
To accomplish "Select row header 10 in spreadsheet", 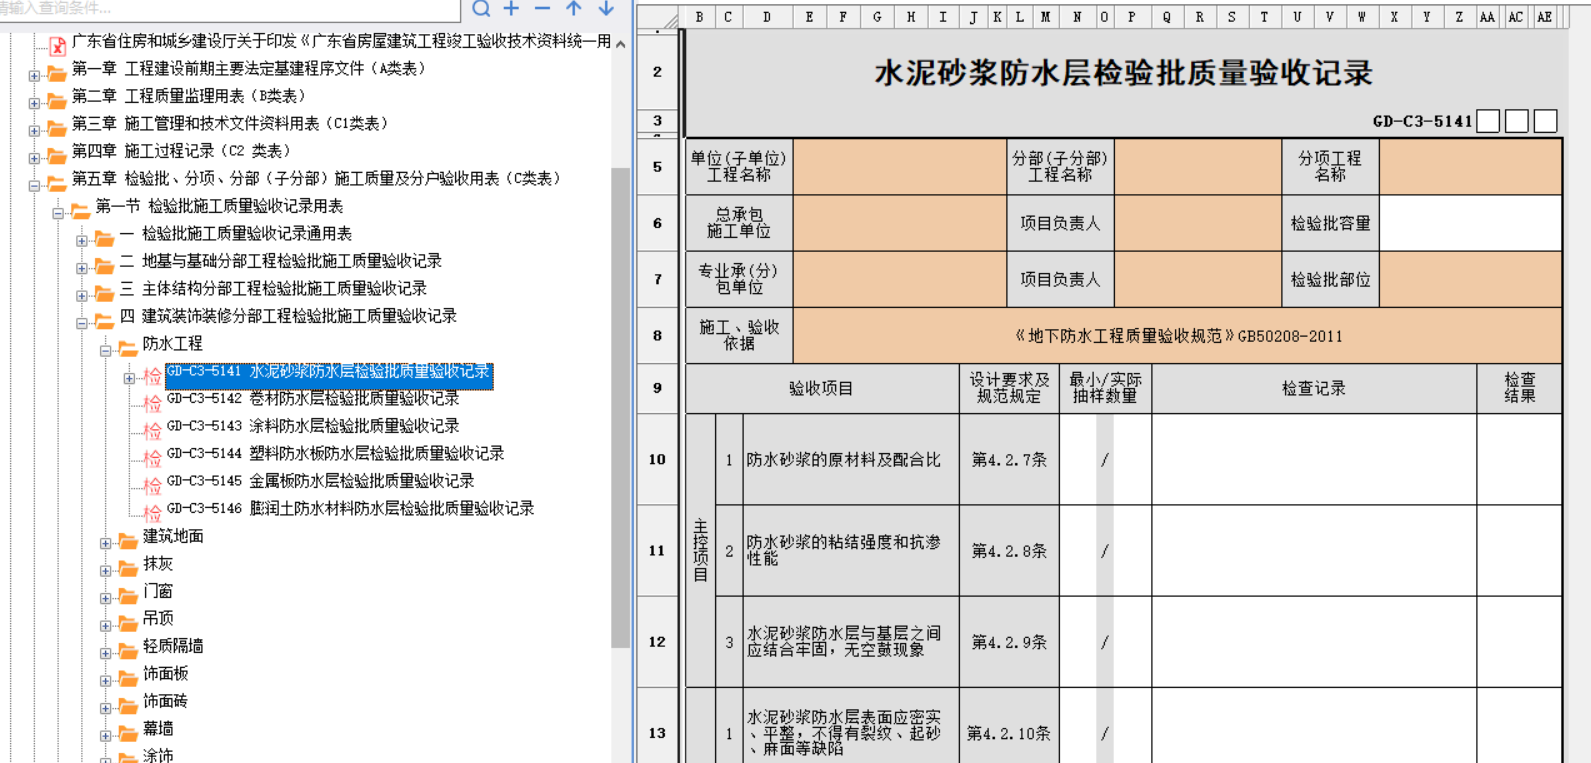I will (657, 459).
